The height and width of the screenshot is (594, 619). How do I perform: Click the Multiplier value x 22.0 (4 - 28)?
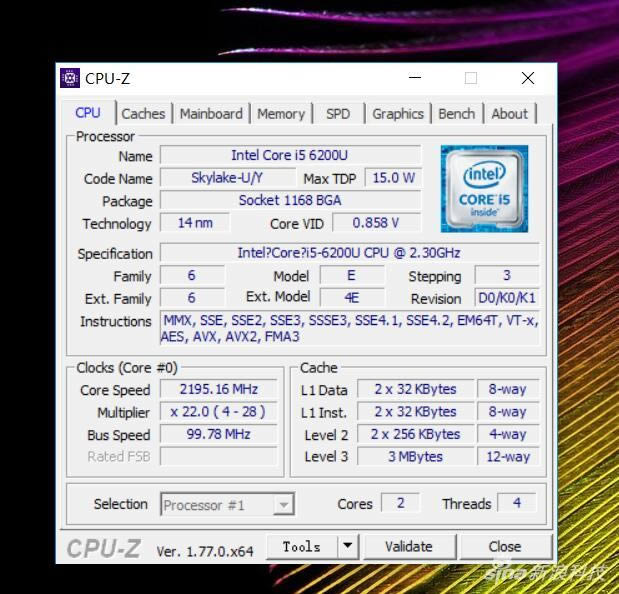pos(219,412)
